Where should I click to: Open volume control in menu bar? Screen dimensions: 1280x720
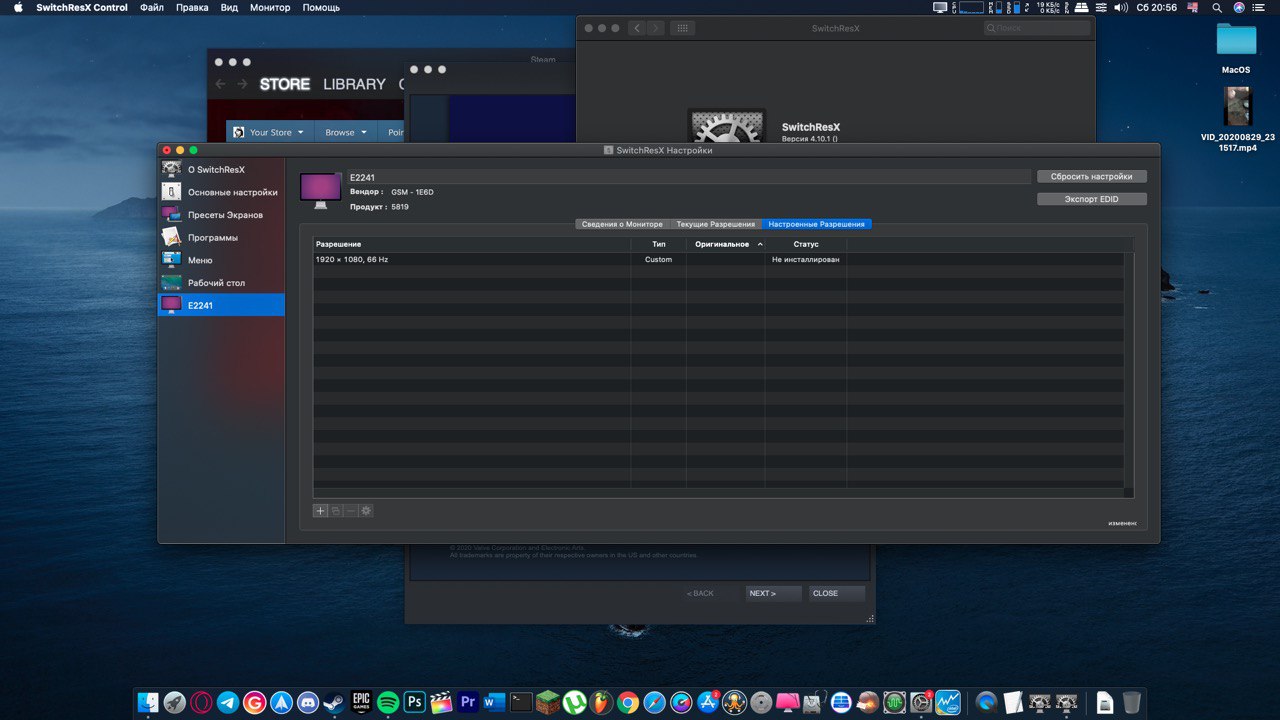pyautogui.click(x=1119, y=7)
